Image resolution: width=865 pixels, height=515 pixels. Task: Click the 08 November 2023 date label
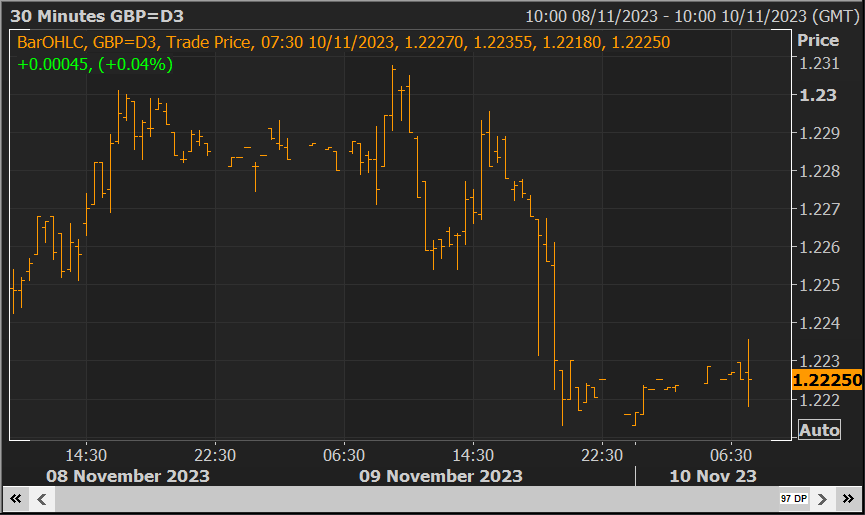[128, 476]
